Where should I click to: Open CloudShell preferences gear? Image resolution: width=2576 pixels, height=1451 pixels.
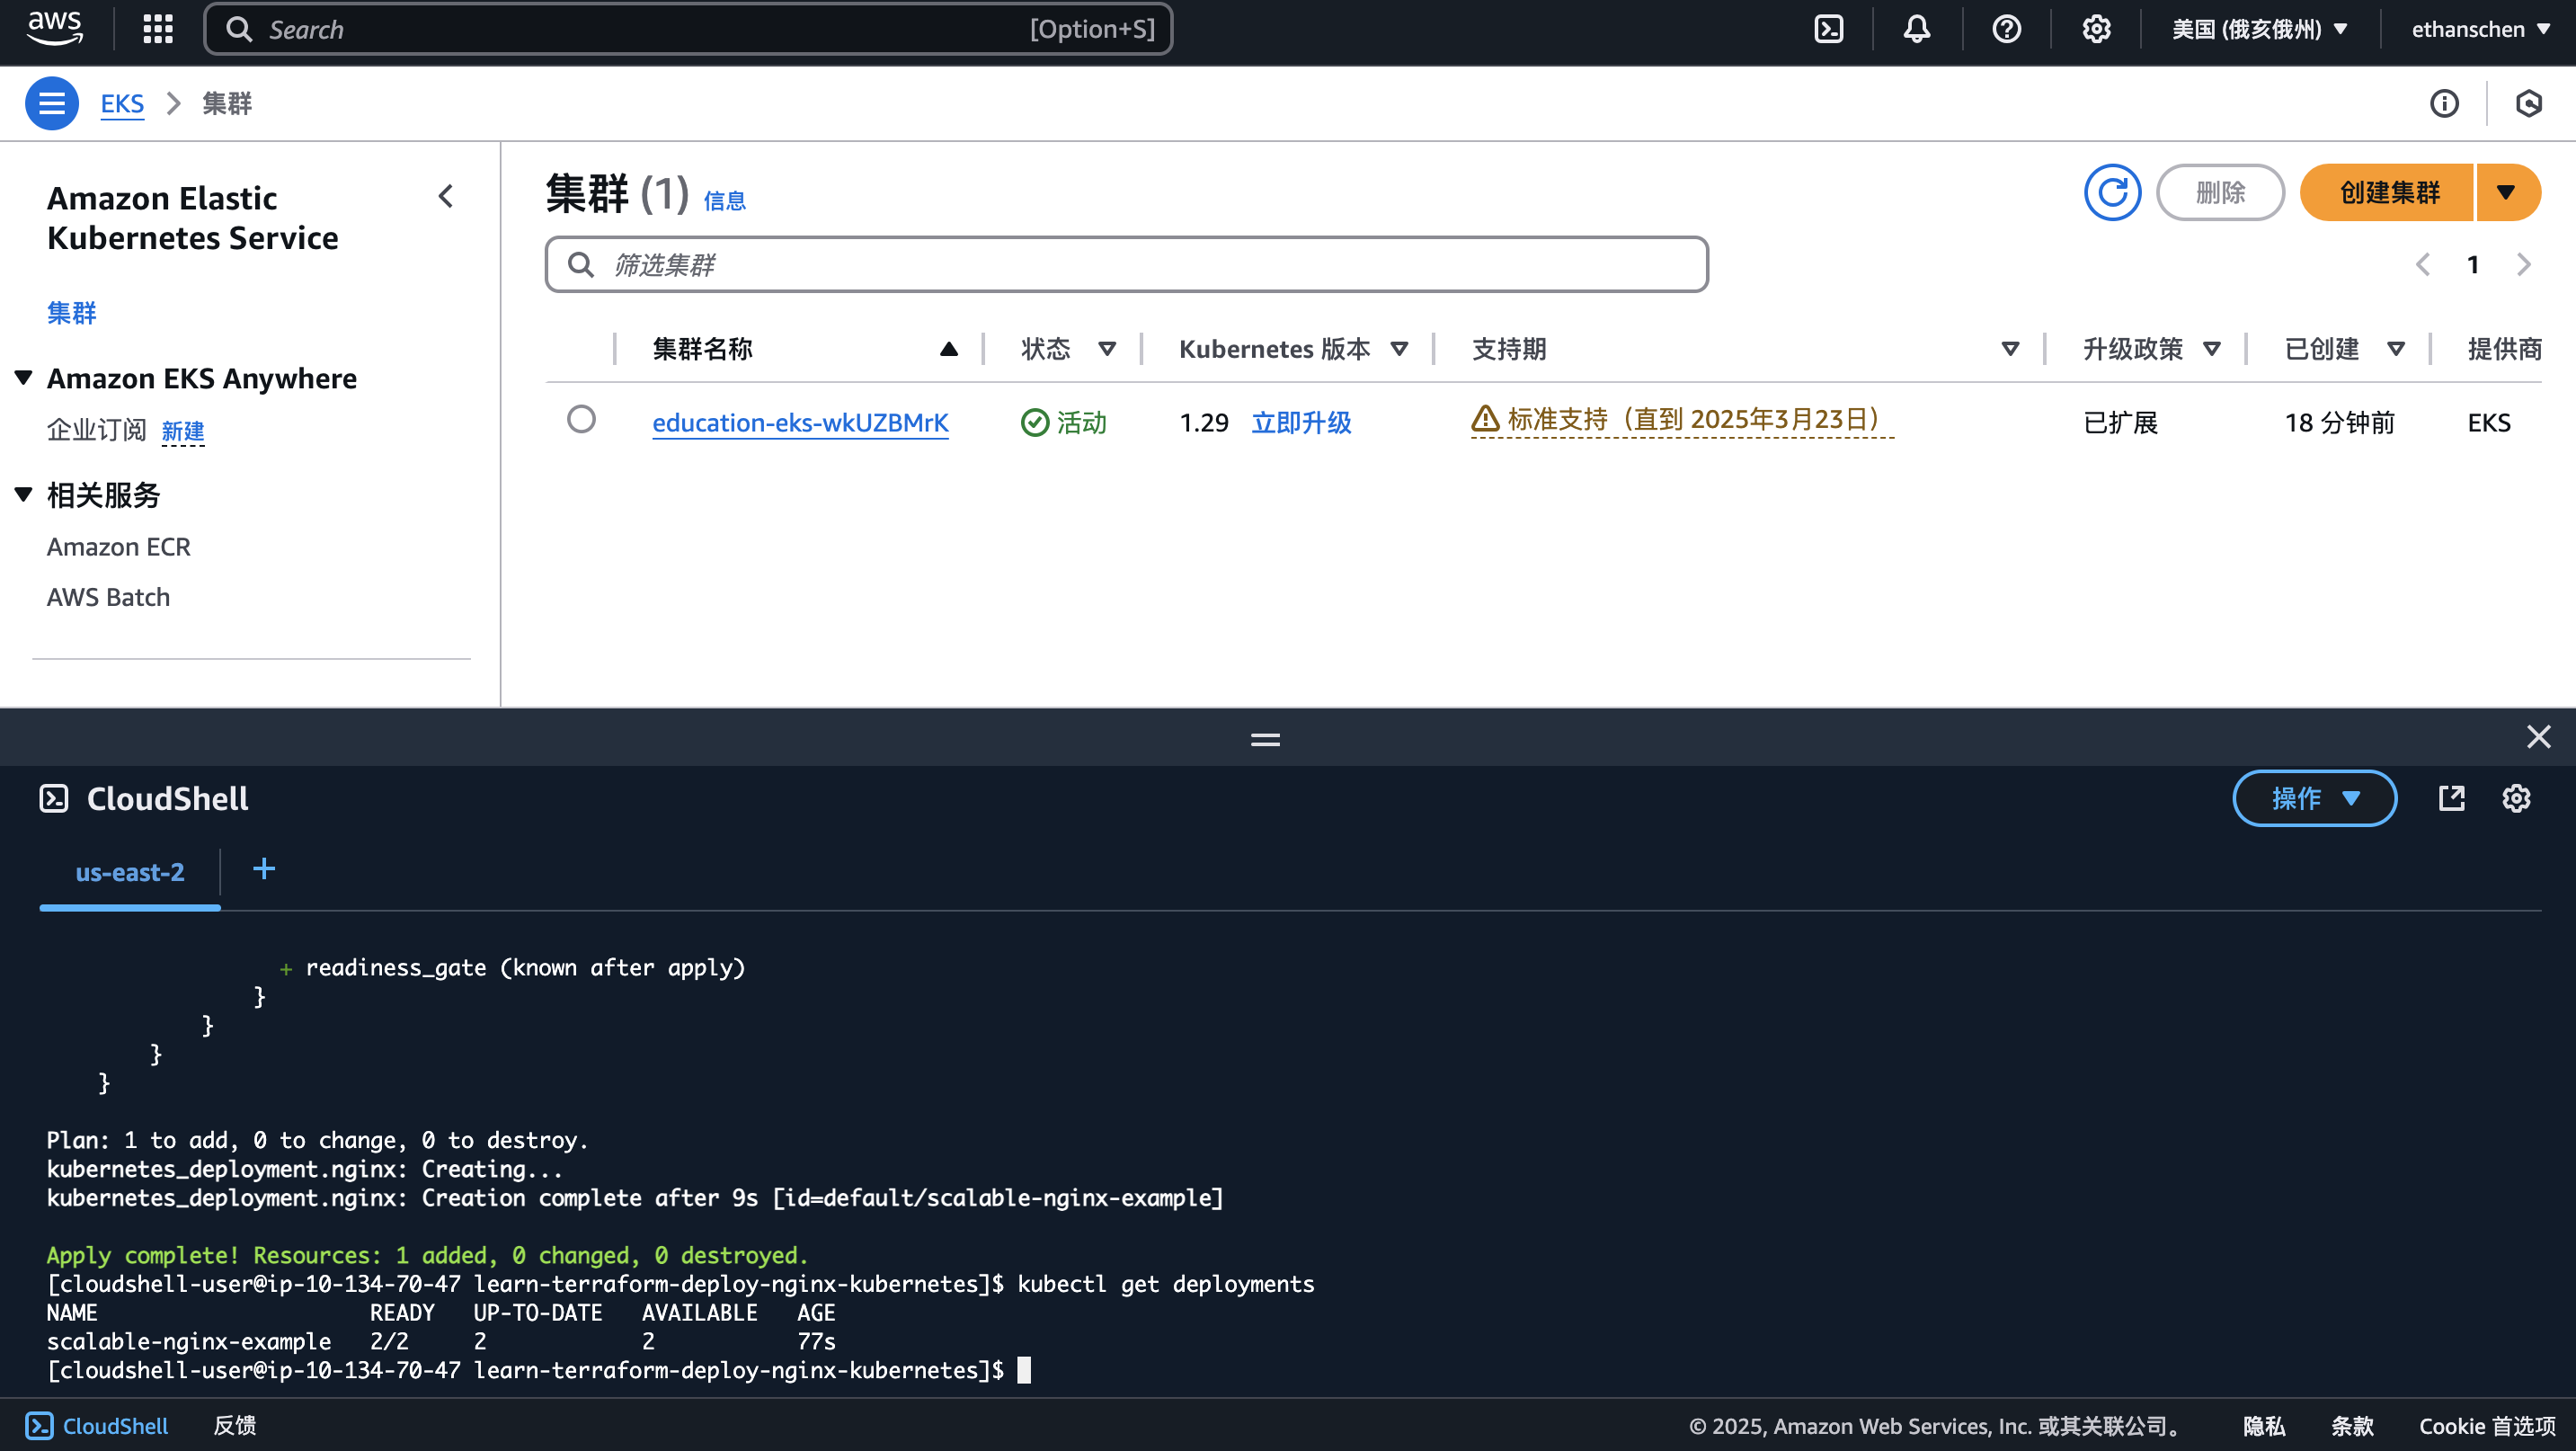point(2516,798)
